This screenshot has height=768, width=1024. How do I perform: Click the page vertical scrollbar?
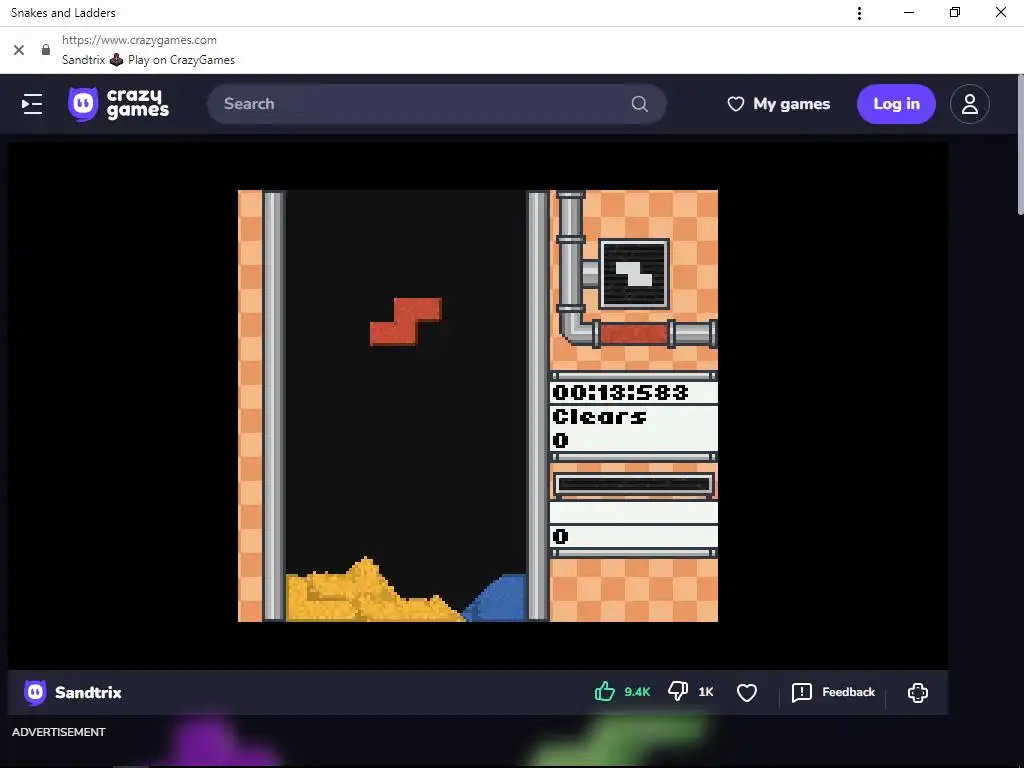(1019, 144)
